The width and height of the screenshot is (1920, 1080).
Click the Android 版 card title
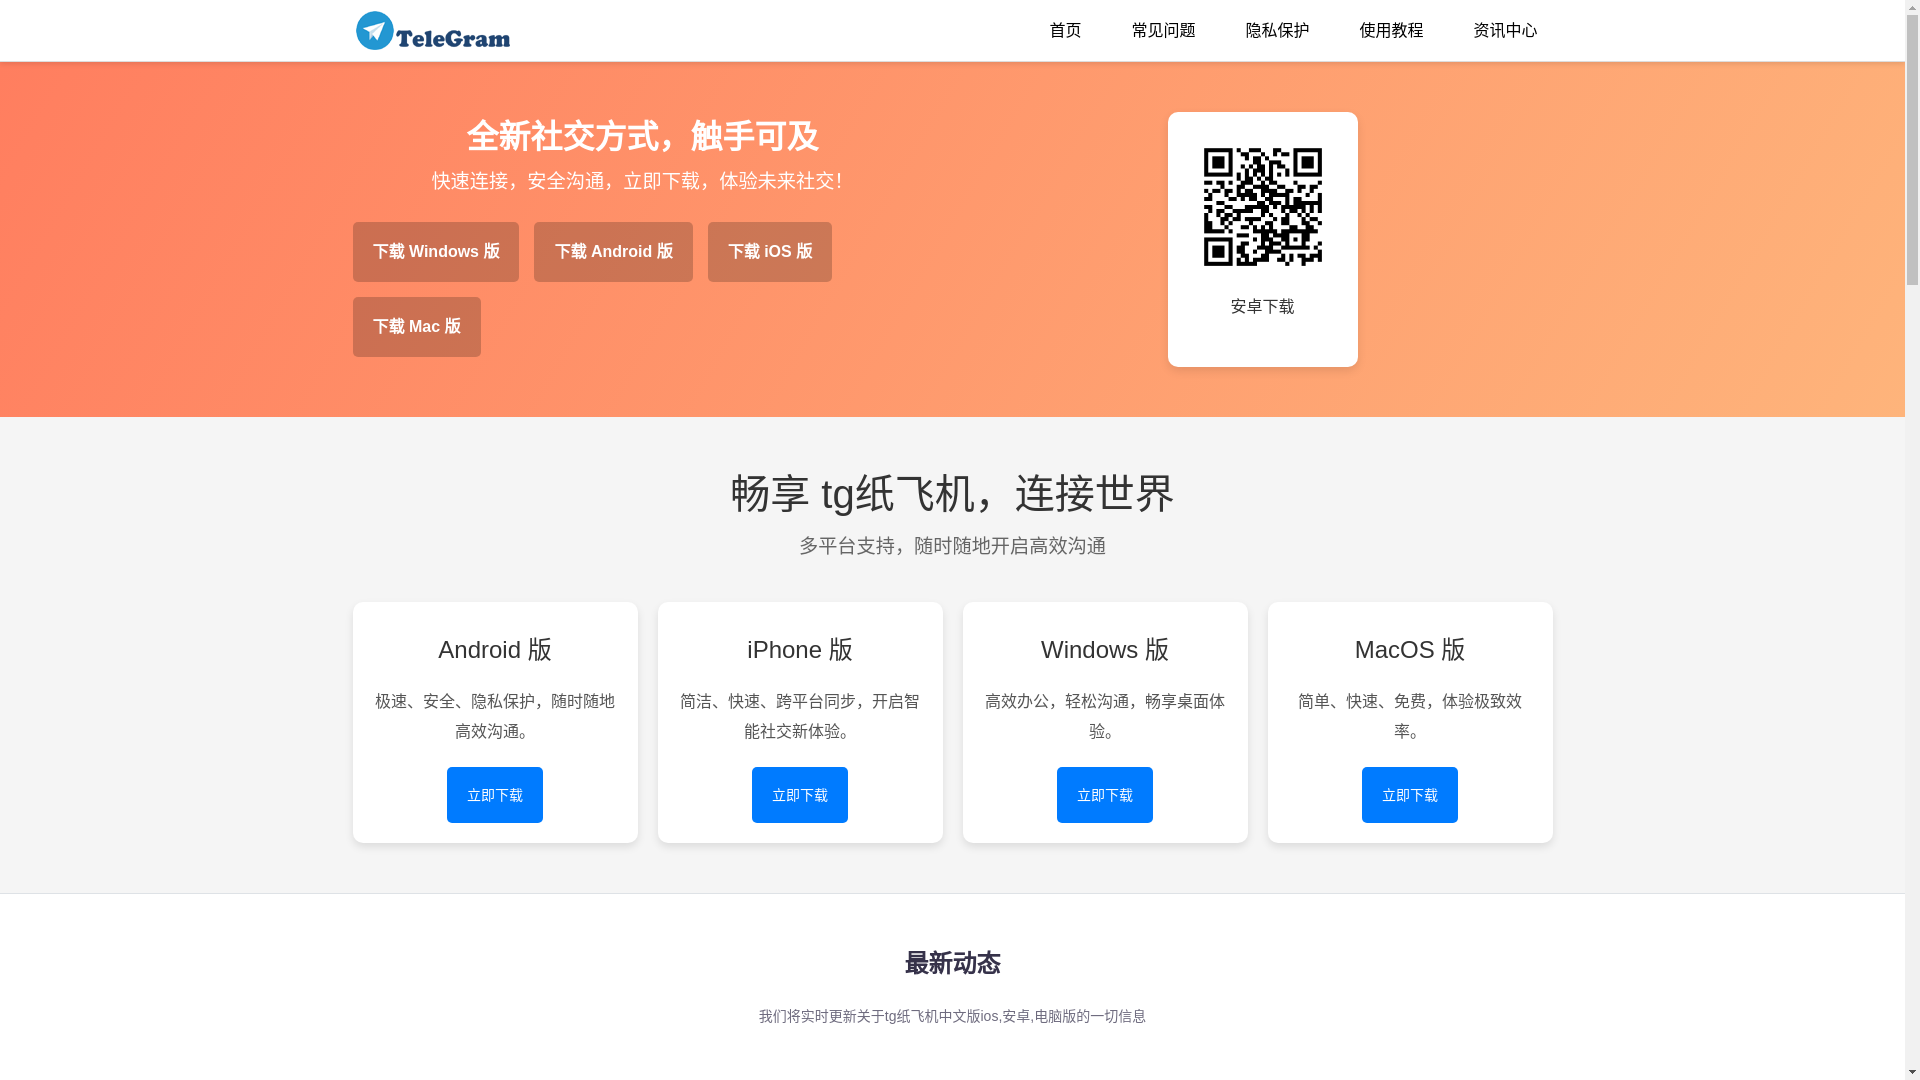(x=495, y=650)
